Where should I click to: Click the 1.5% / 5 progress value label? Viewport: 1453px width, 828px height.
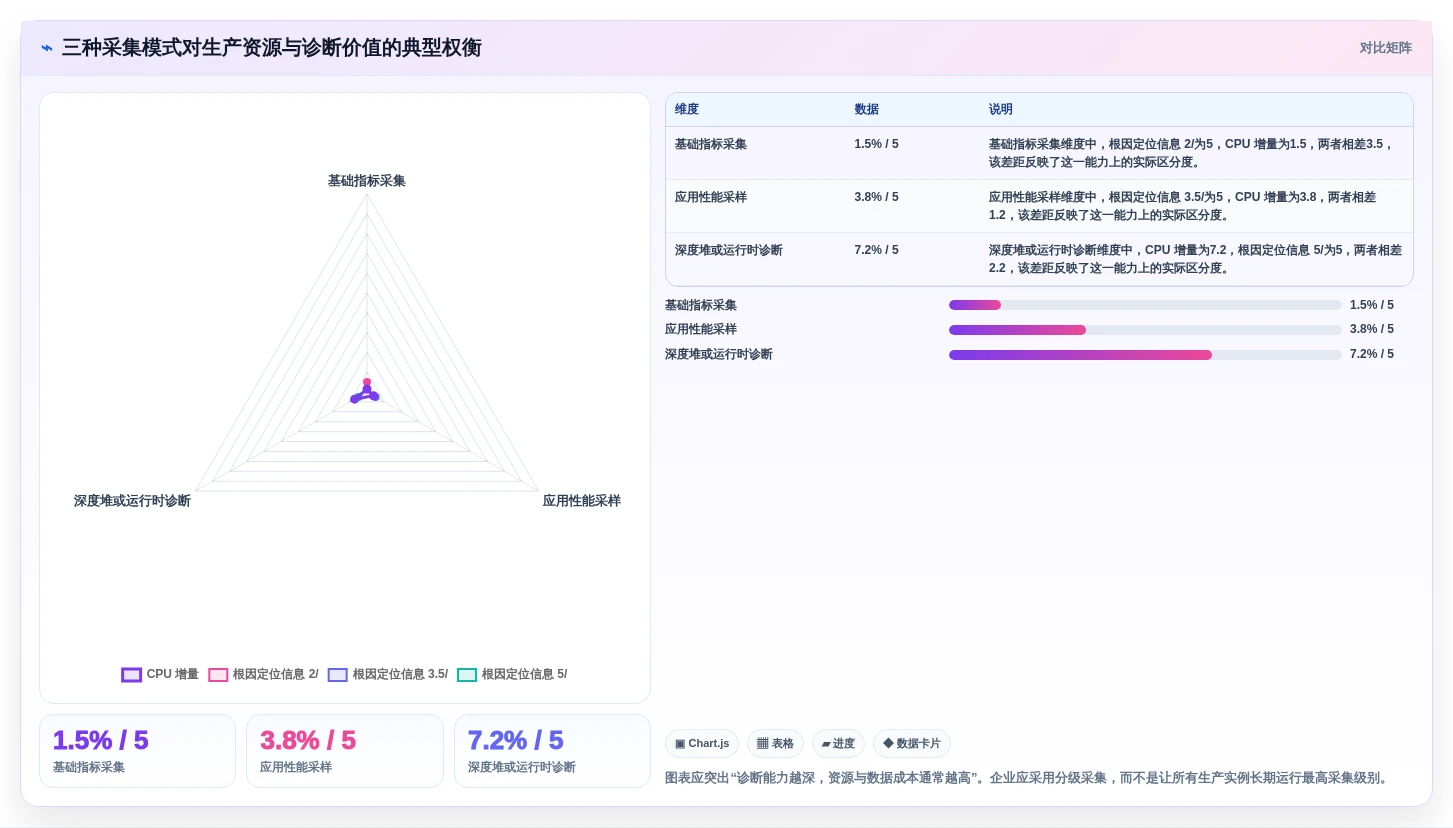(1372, 305)
